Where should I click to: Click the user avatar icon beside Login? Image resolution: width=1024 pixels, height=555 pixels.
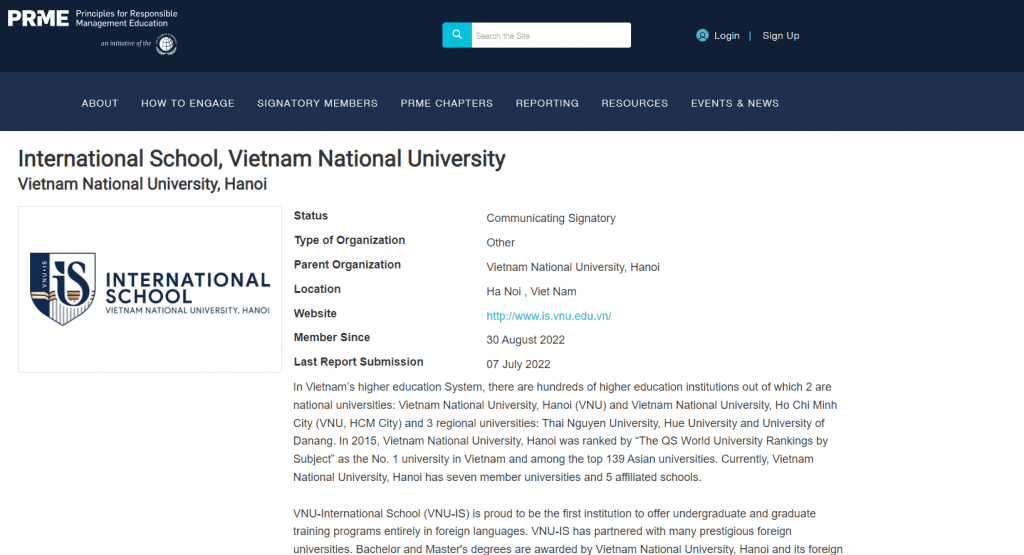pyautogui.click(x=702, y=35)
